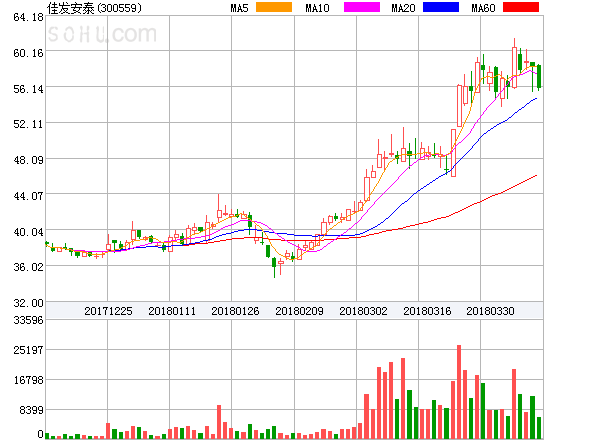
Task: Click the 20180111 date label
Action: 172,311
